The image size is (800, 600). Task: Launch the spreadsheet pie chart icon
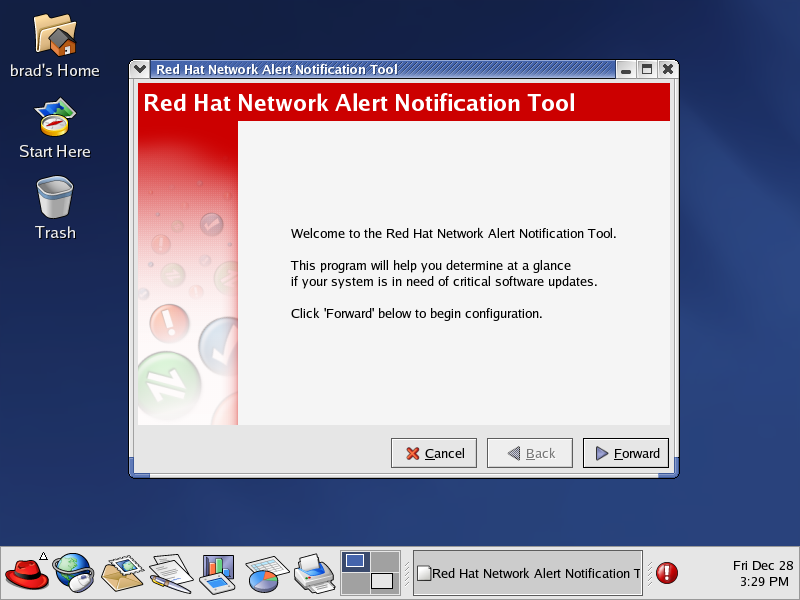tap(266, 573)
